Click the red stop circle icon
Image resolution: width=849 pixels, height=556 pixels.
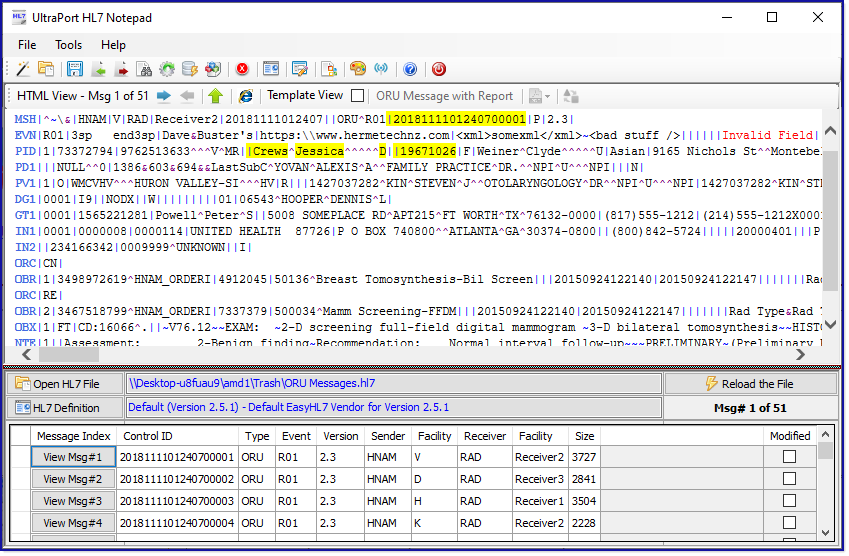pos(242,69)
